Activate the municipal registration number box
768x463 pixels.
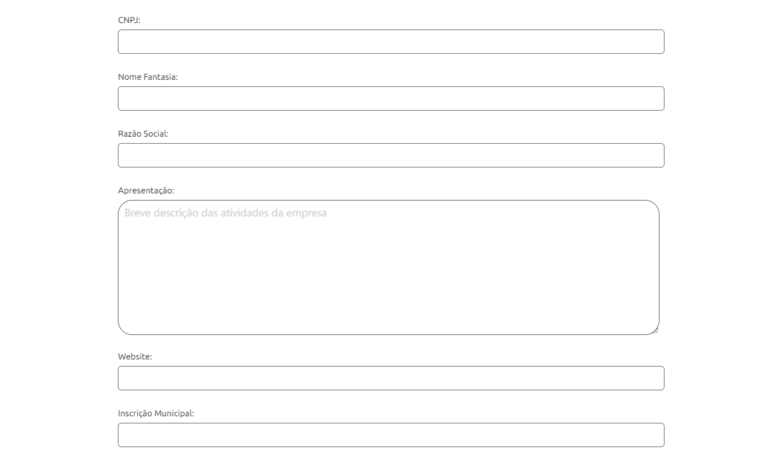[x=391, y=435]
